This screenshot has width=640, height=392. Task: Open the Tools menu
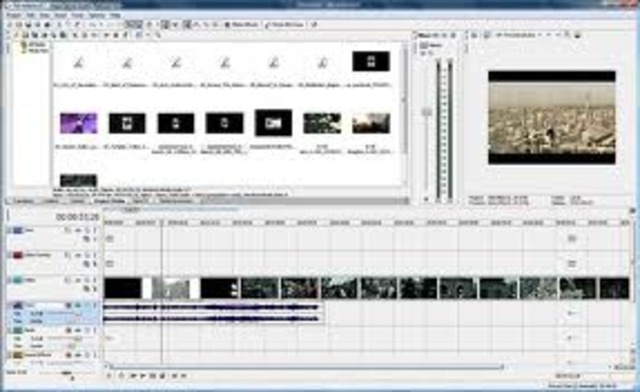pos(78,15)
